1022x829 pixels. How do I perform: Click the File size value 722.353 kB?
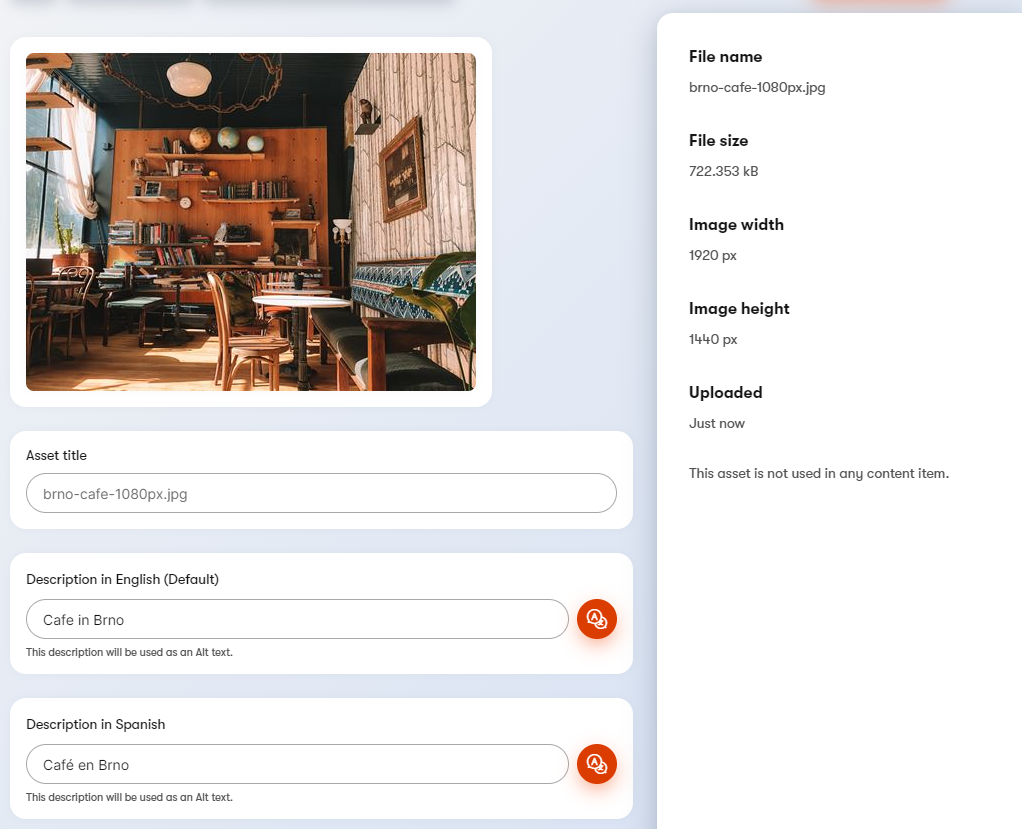[722, 171]
